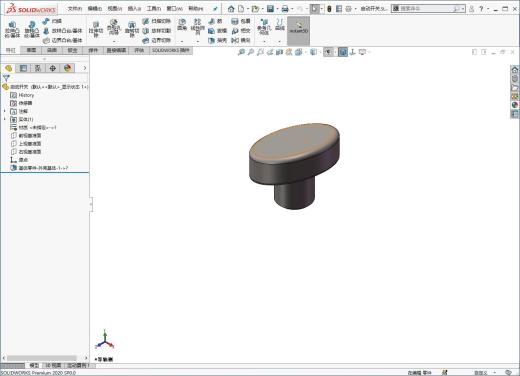Click the Rebuild traffic-light icon
This screenshot has height=376, width=520.
click(329, 9)
